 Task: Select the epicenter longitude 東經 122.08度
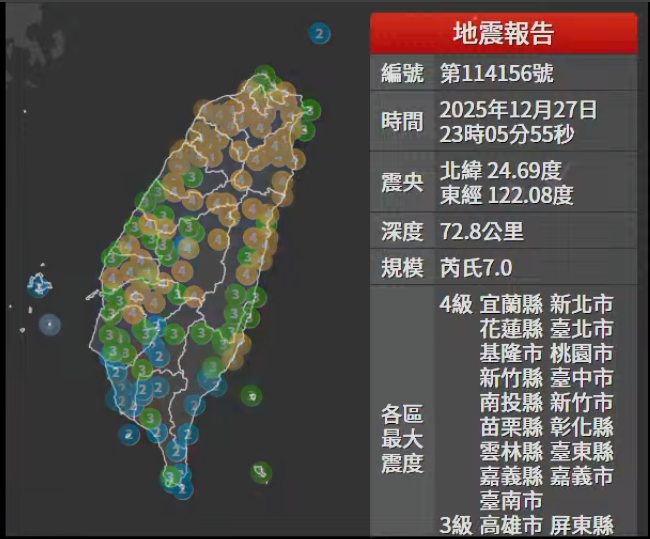coord(506,195)
